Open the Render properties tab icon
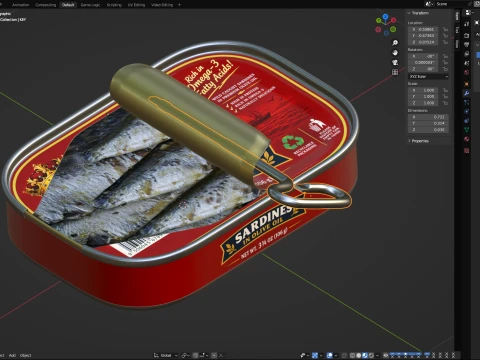The image size is (480, 360). tap(467, 35)
